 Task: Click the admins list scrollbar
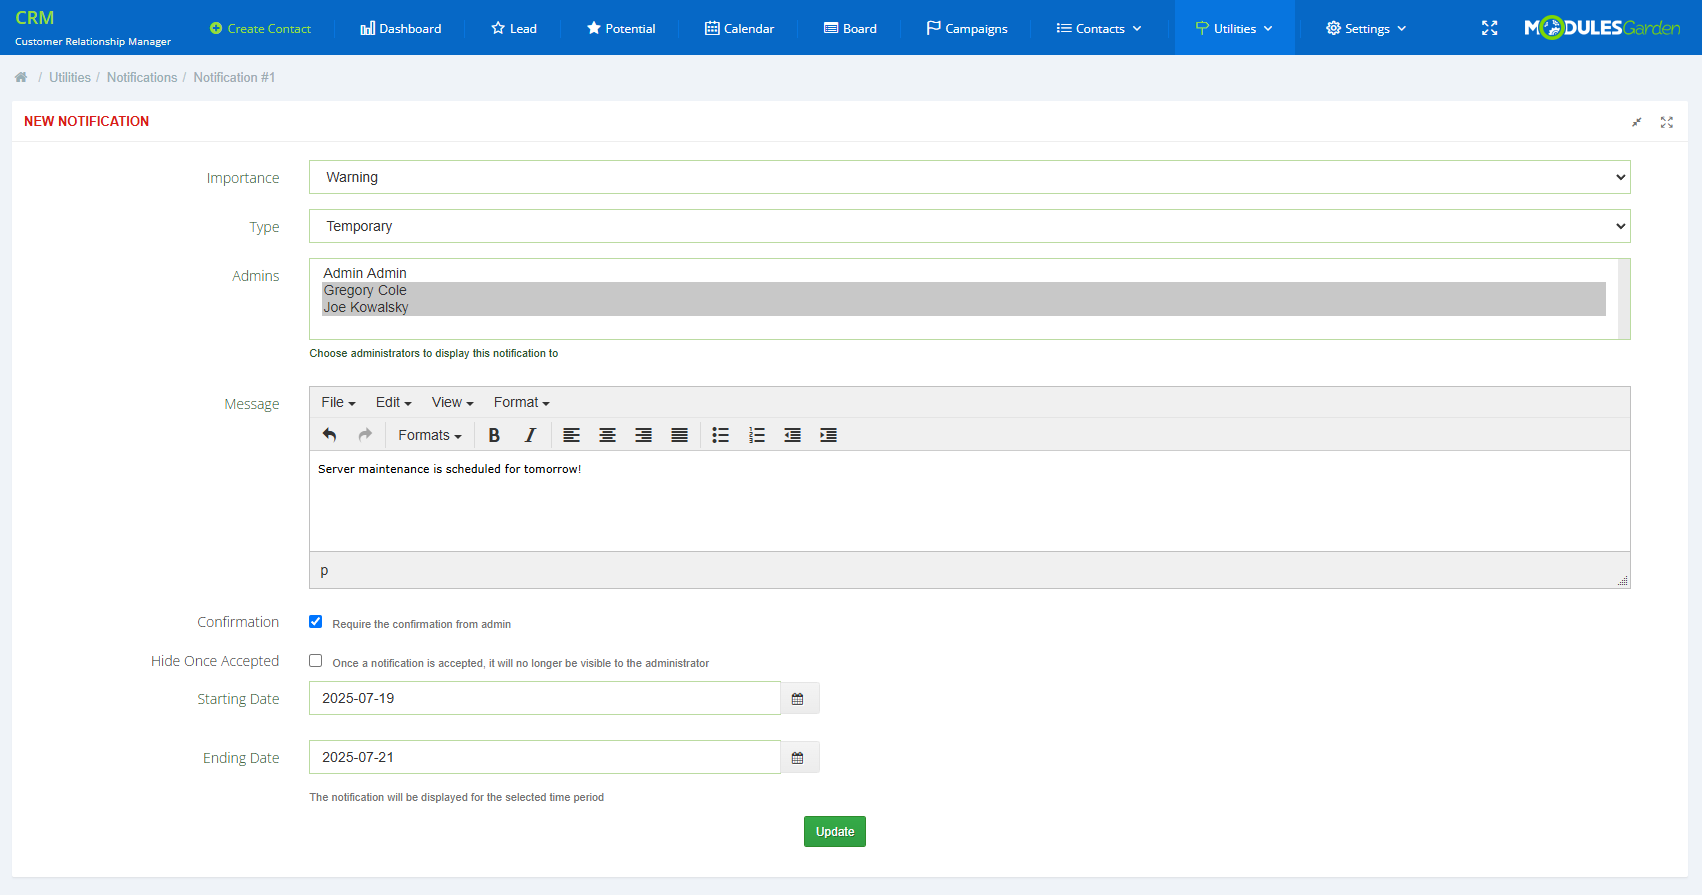coord(1624,299)
